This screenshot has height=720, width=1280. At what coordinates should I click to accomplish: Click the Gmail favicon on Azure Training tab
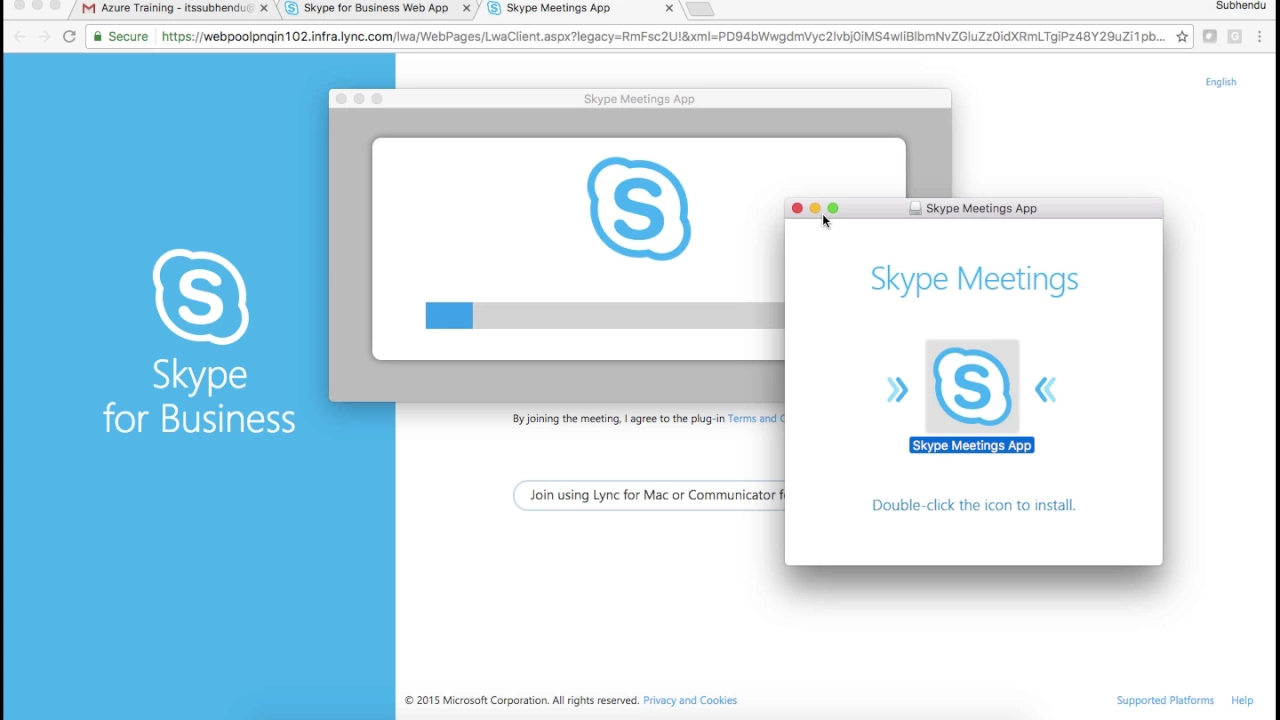(89, 8)
